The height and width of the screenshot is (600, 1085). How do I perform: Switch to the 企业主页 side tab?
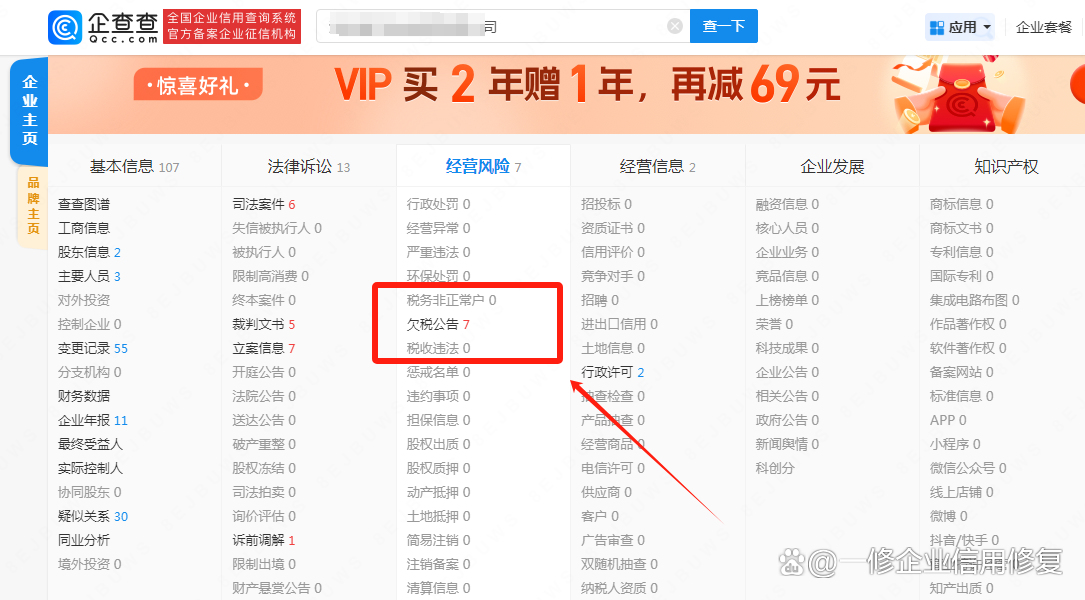click(29, 111)
